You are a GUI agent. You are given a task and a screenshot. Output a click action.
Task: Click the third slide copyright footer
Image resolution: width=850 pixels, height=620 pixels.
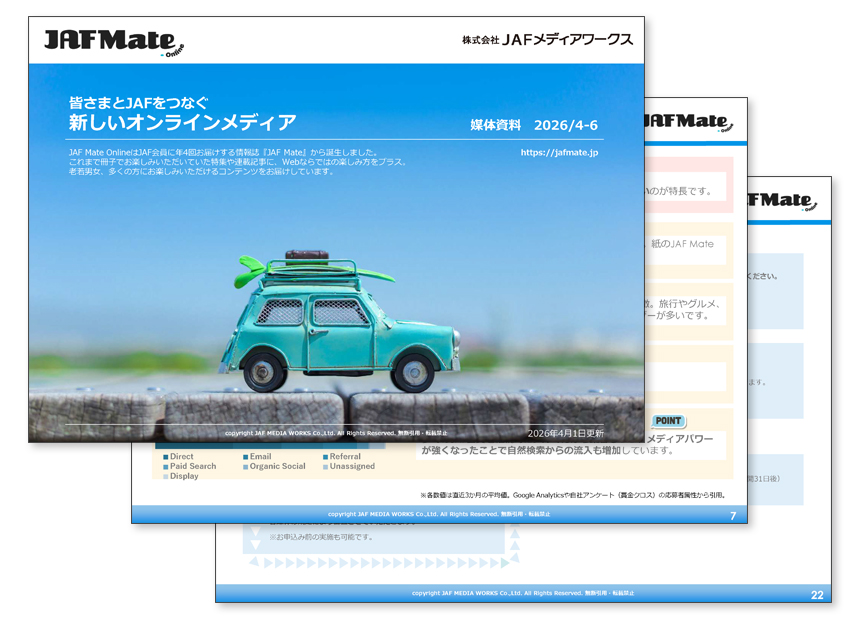tap(523, 593)
